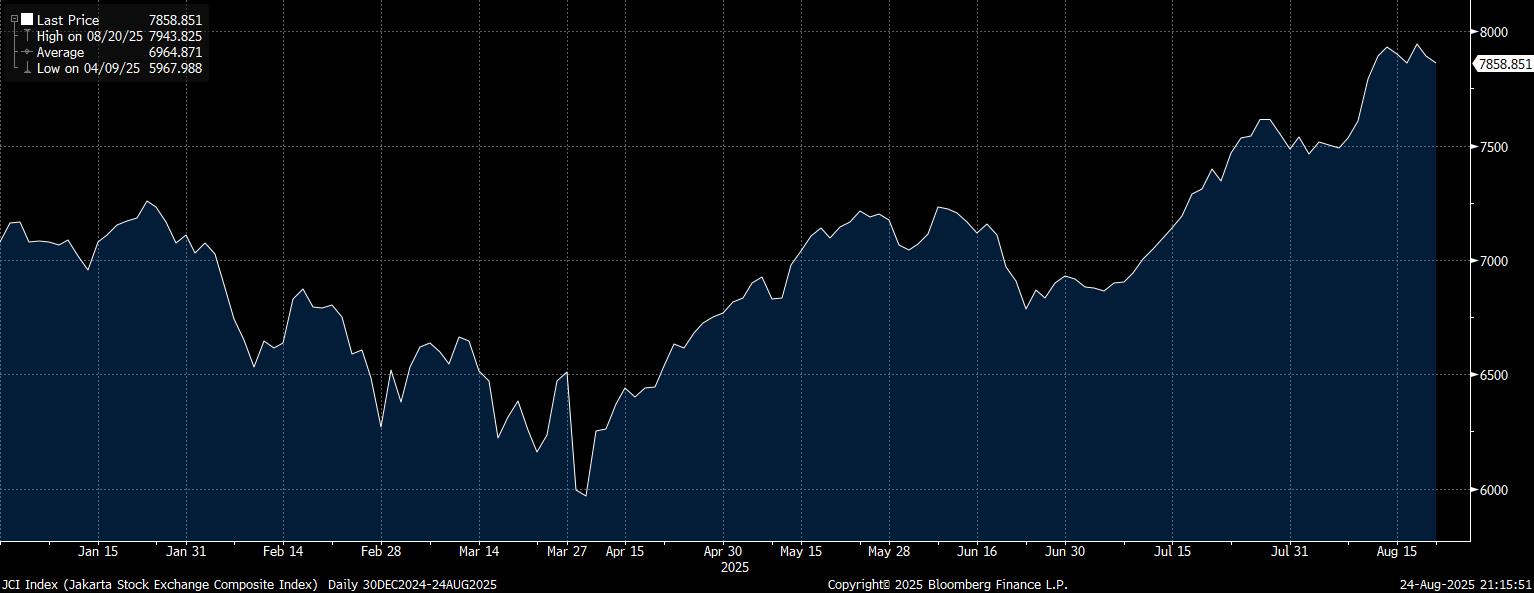Screen dimensions: 1534x593
Task: Click the Mar 27 date axis label
Action: 567,551
